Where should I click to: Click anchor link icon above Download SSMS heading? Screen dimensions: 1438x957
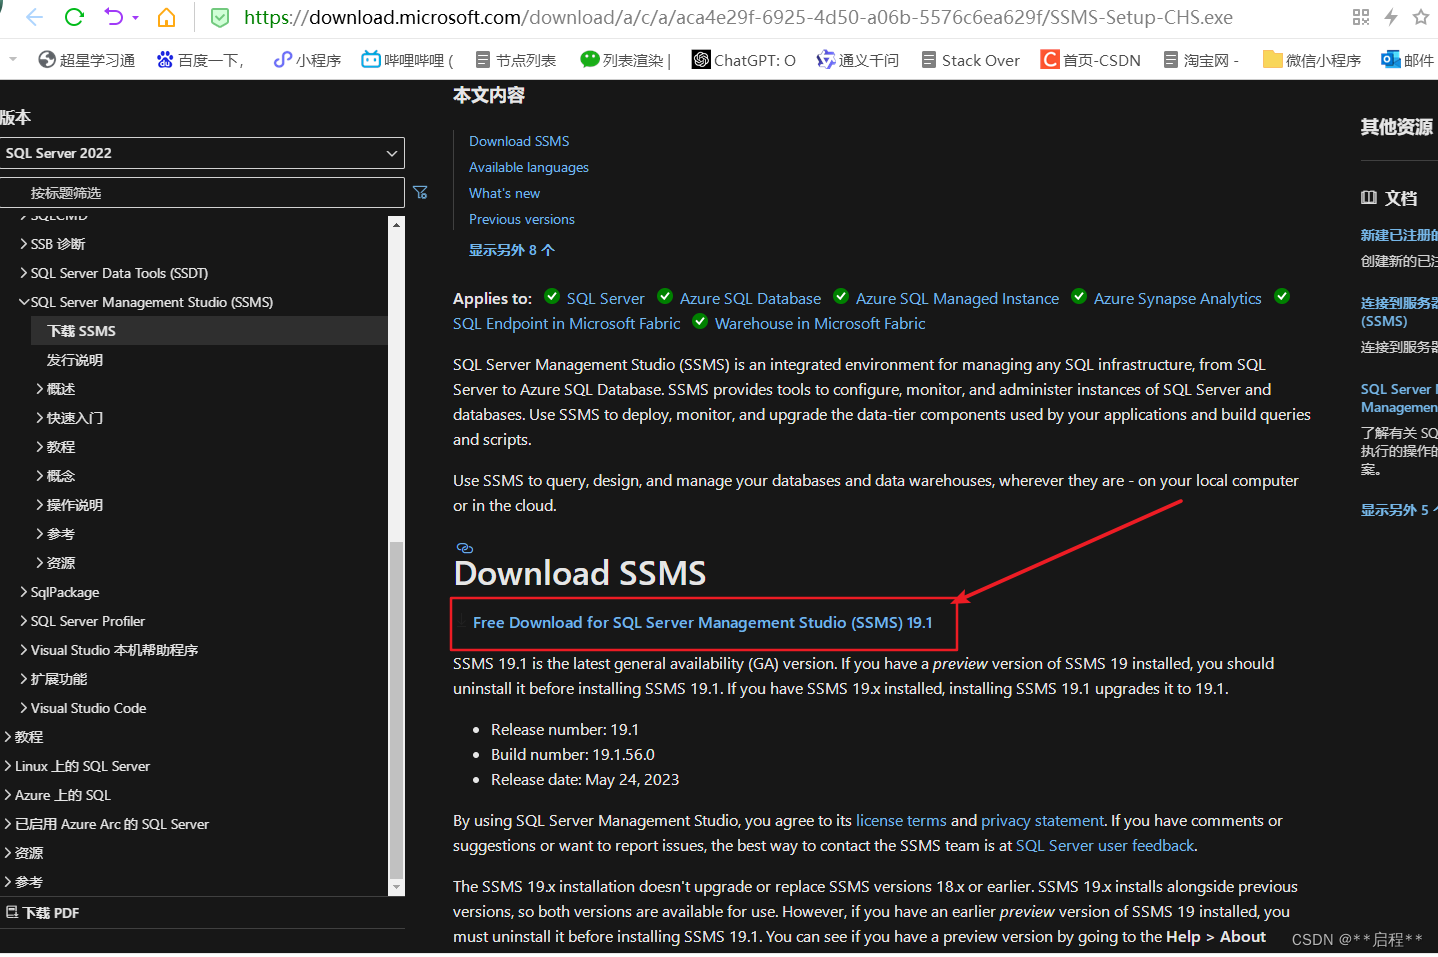(x=464, y=548)
